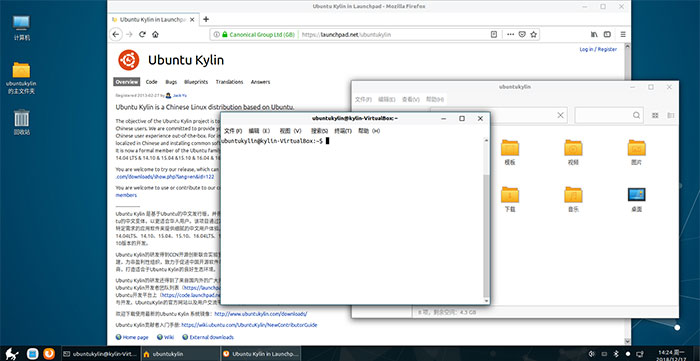
Task: Open the Overview tab on Launchpad
Action: click(127, 82)
